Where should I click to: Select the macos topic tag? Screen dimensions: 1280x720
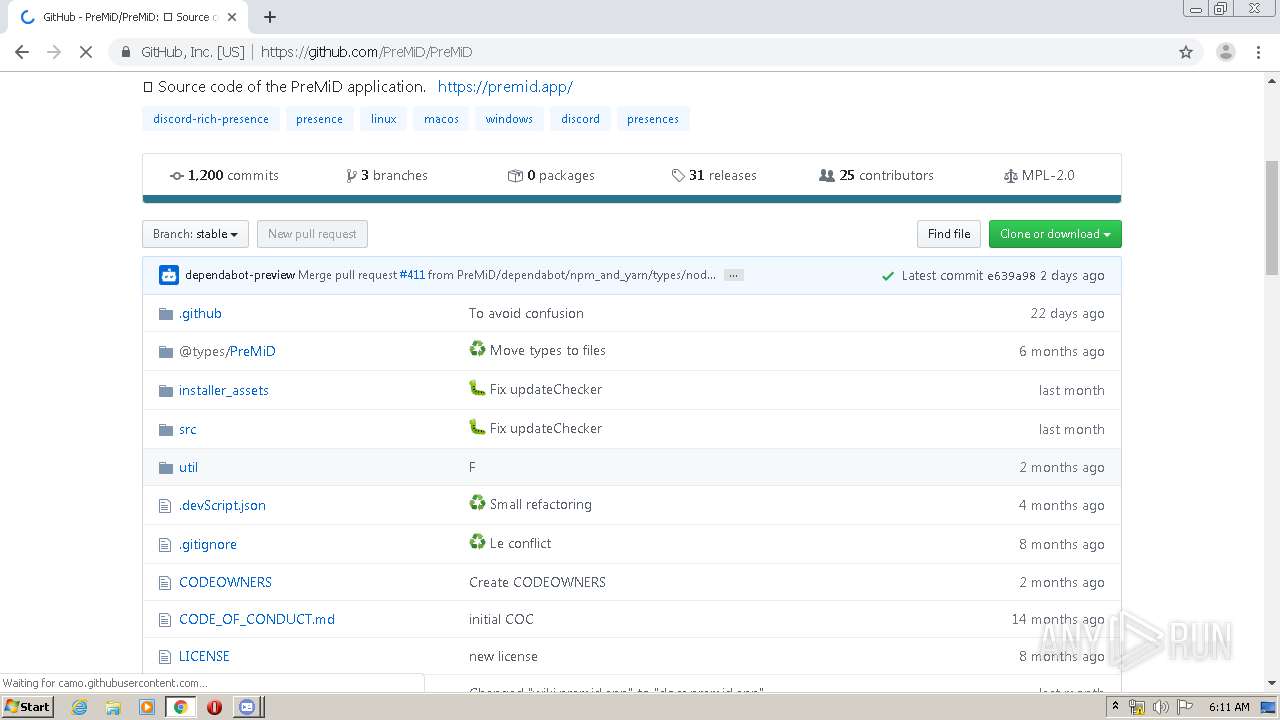441,119
